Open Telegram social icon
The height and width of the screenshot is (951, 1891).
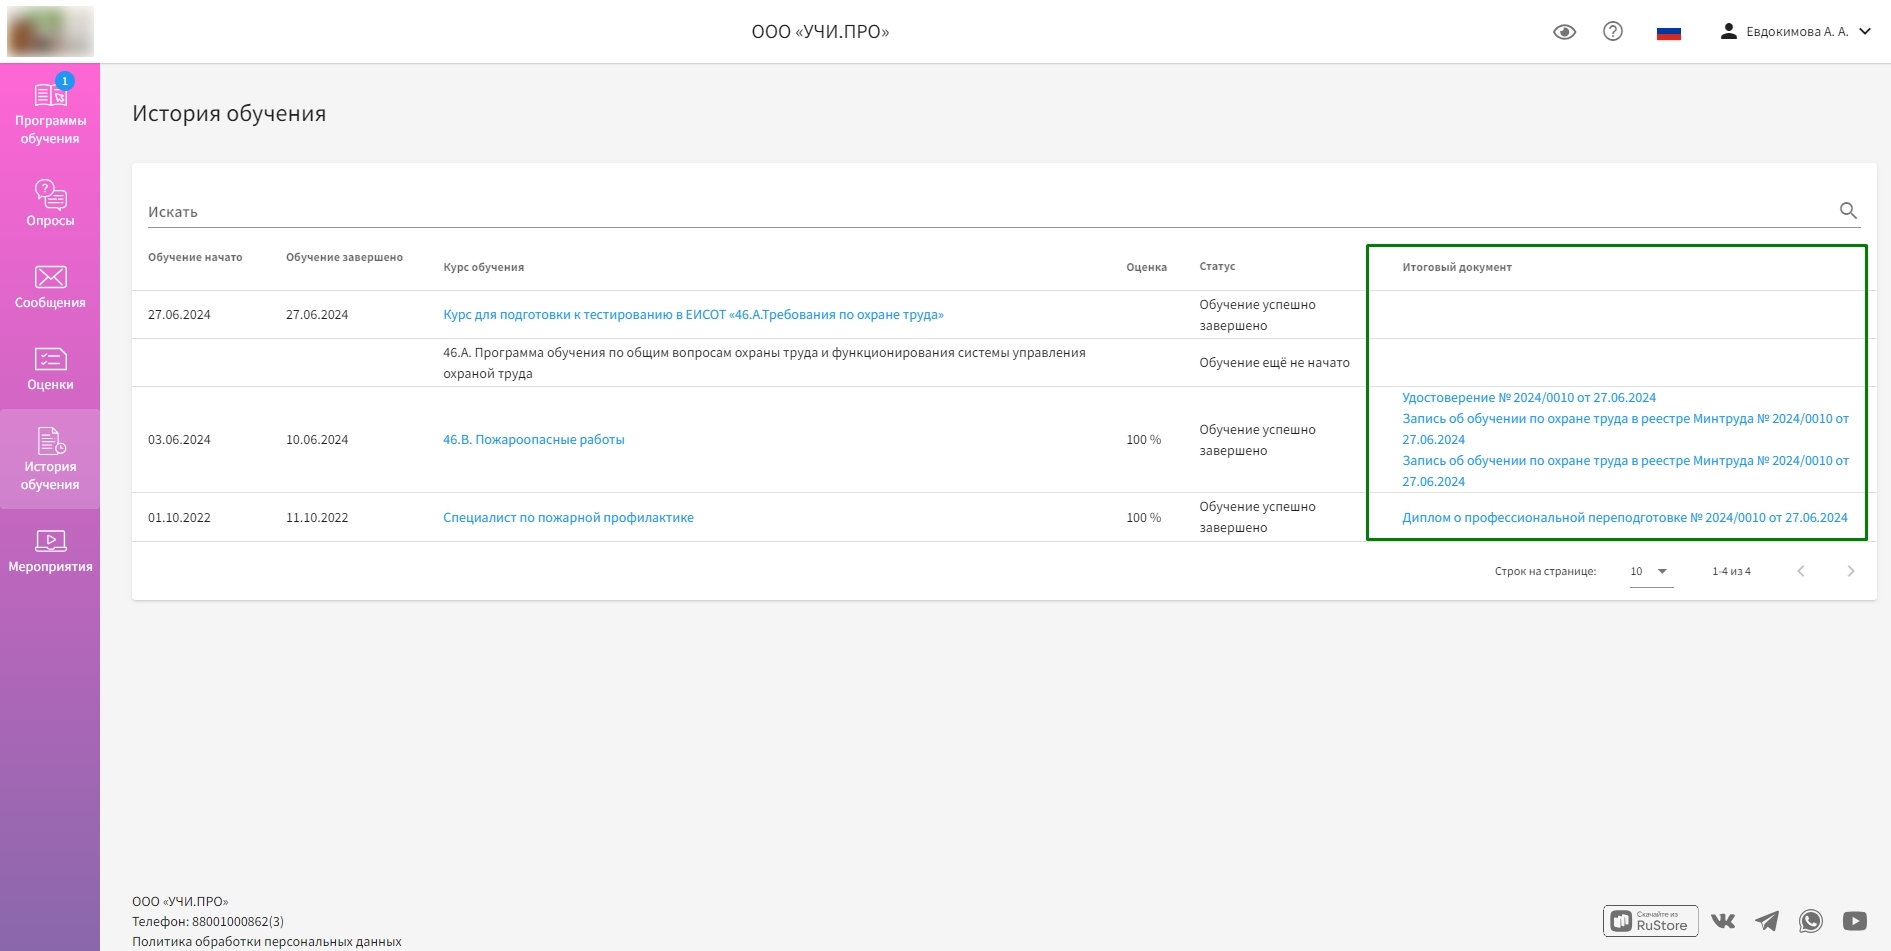point(1767,921)
